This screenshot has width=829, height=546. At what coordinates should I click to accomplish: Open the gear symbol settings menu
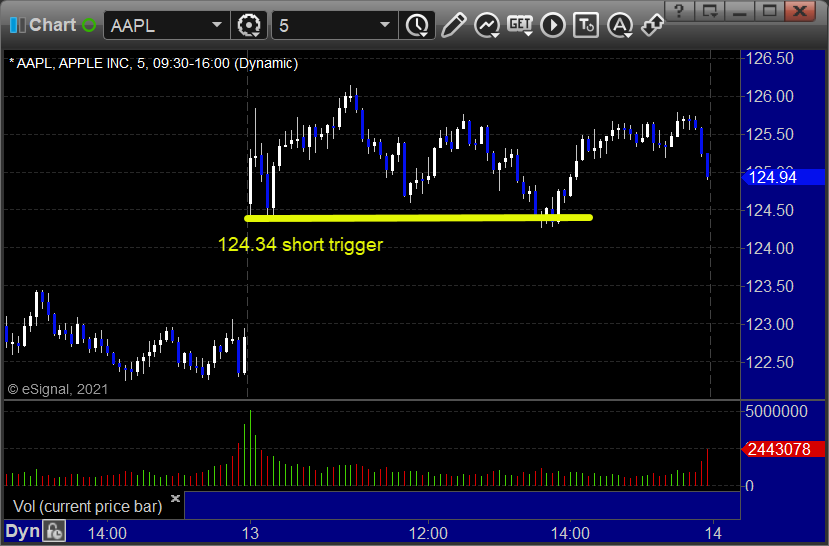(249, 25)
